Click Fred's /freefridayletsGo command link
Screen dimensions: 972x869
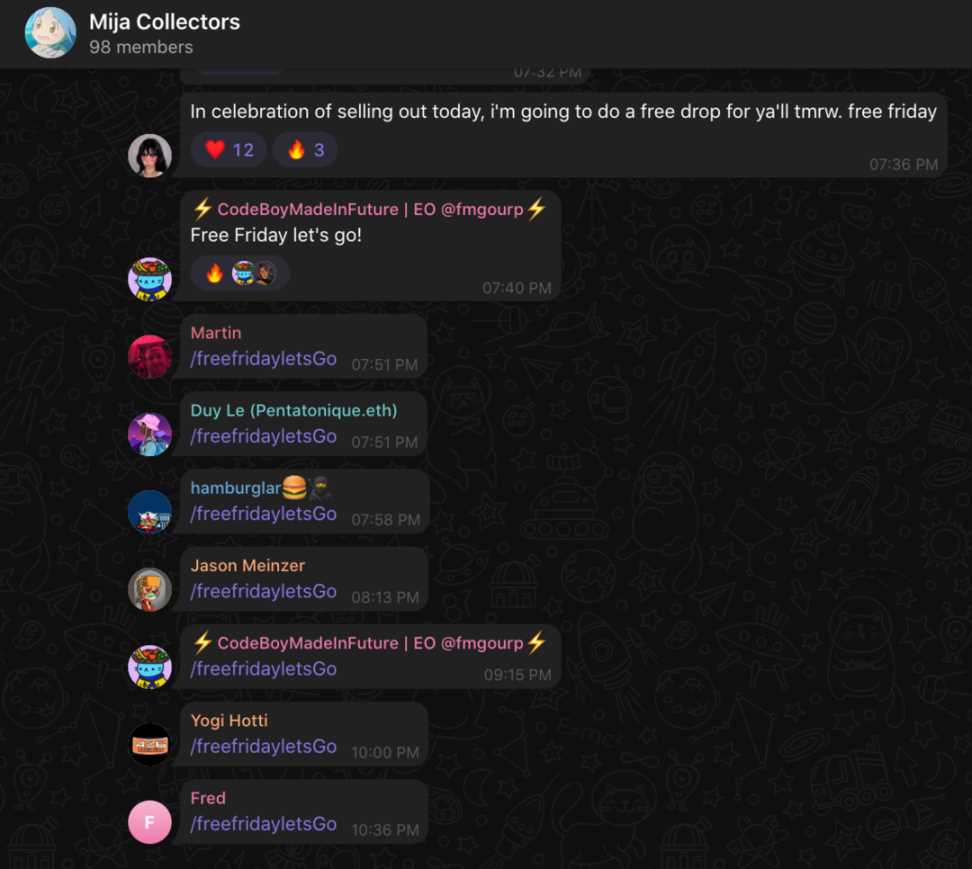(263, 824)
